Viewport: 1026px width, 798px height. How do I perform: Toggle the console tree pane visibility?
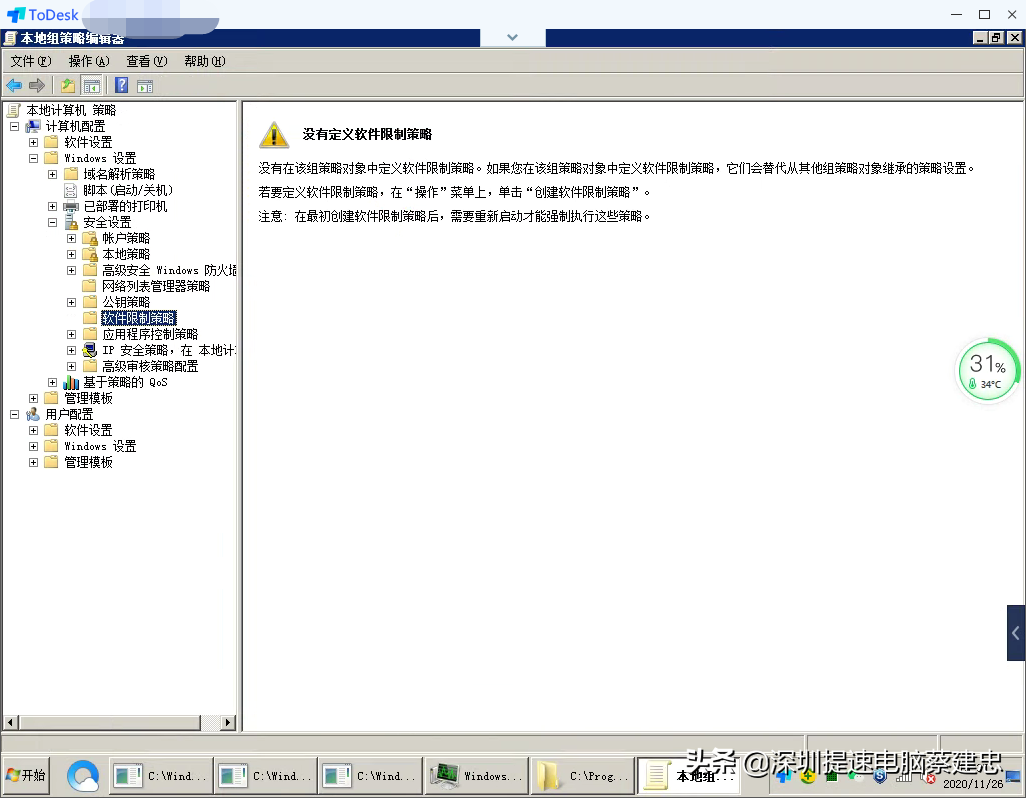92,85
